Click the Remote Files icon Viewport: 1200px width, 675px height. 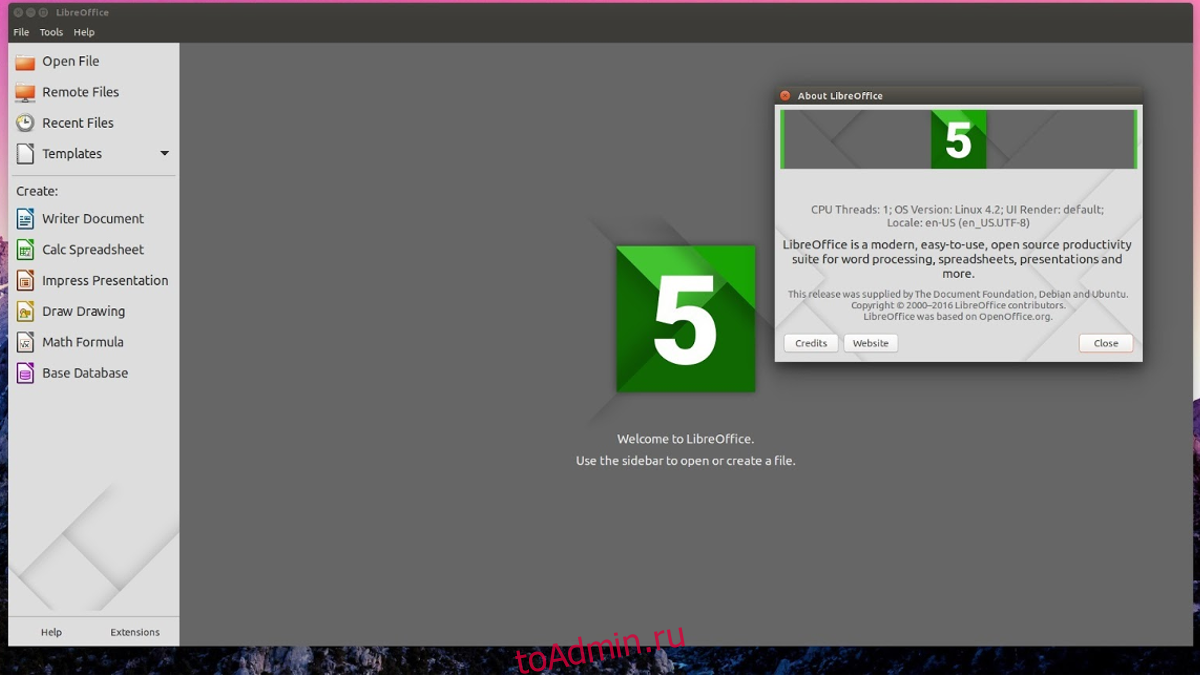coord(25,92)
